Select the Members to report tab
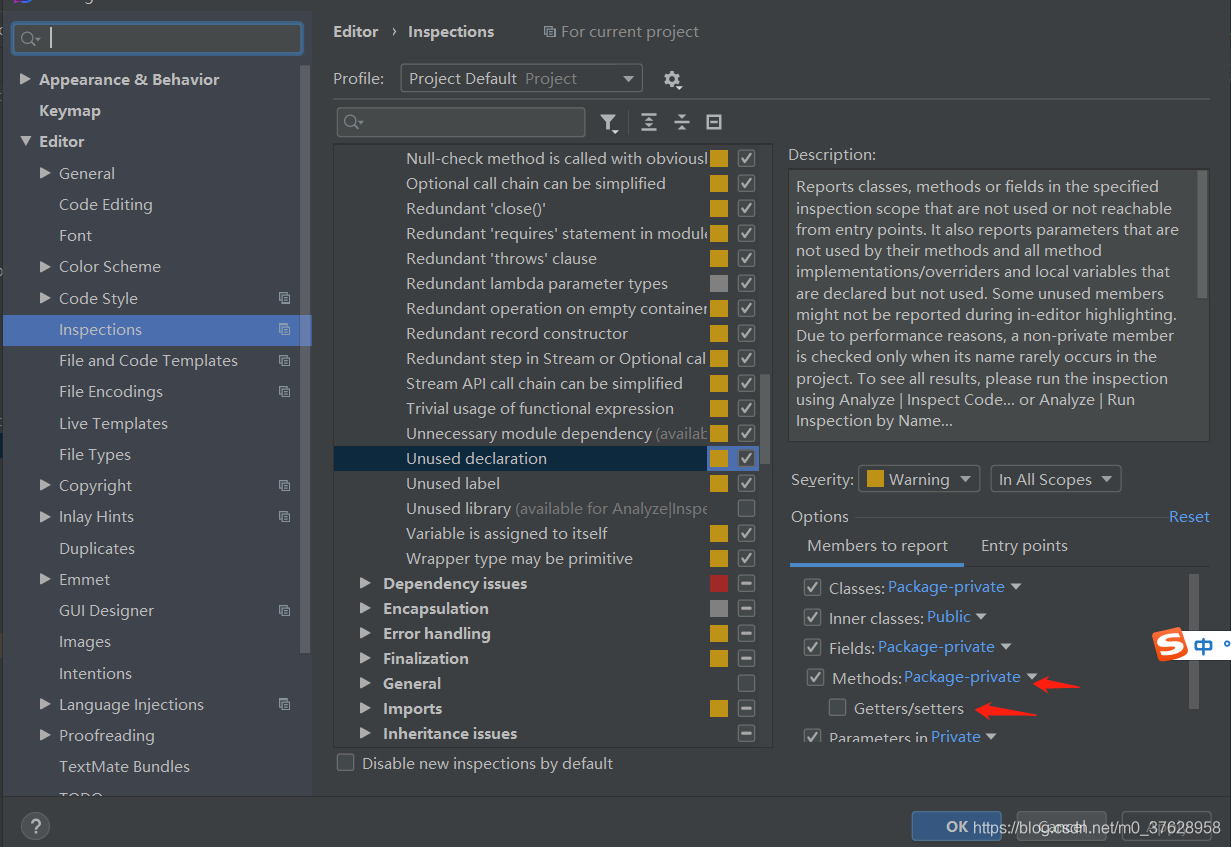This screenshot has width=1231, height=847. pos(877,546)
